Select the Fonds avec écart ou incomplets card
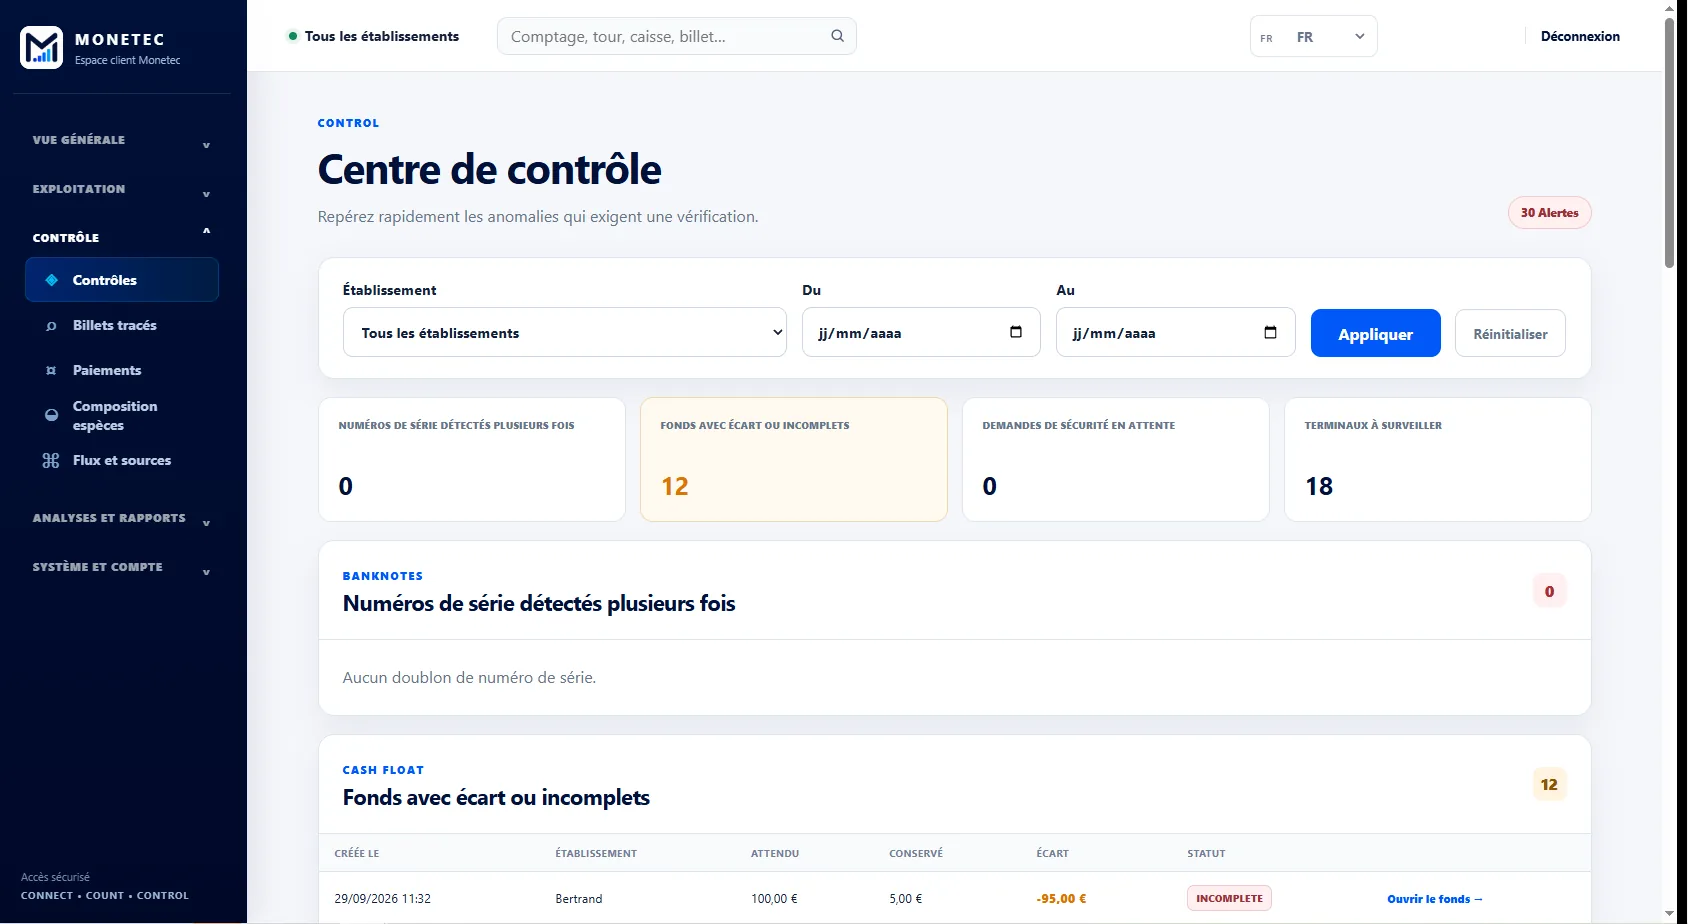 tap(794, 460)
